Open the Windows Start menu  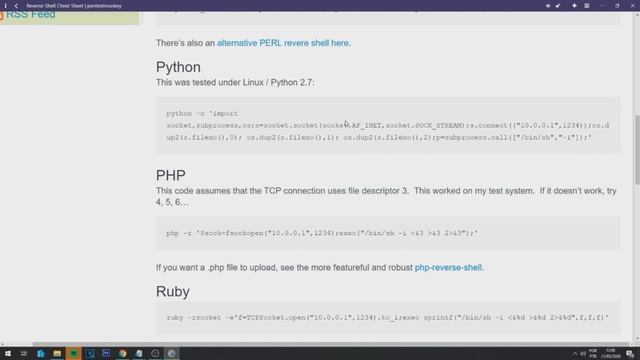point(8,353)
